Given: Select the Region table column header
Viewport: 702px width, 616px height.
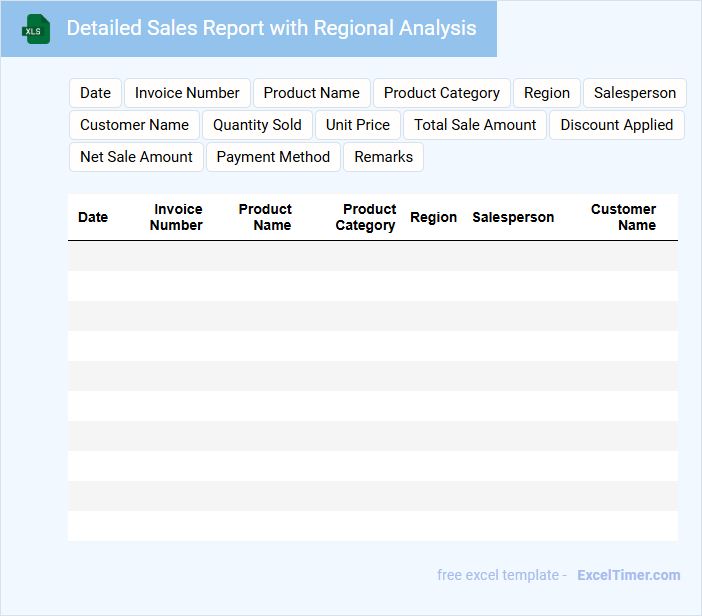Looking at the screenshot, I should tap(433, 217).
